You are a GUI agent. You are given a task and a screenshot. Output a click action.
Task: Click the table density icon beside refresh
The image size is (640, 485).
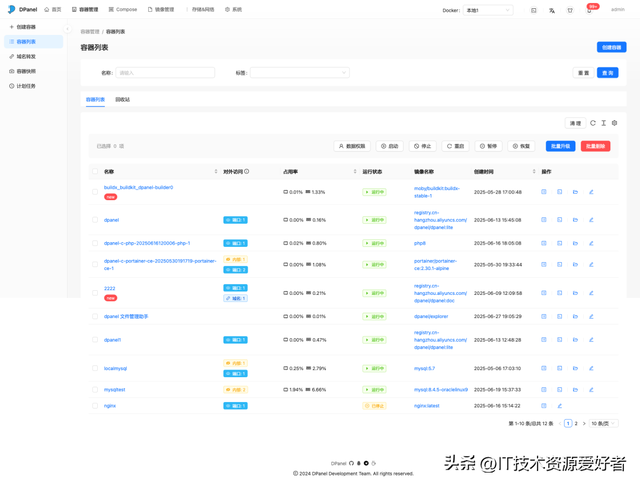coord(604,123)
